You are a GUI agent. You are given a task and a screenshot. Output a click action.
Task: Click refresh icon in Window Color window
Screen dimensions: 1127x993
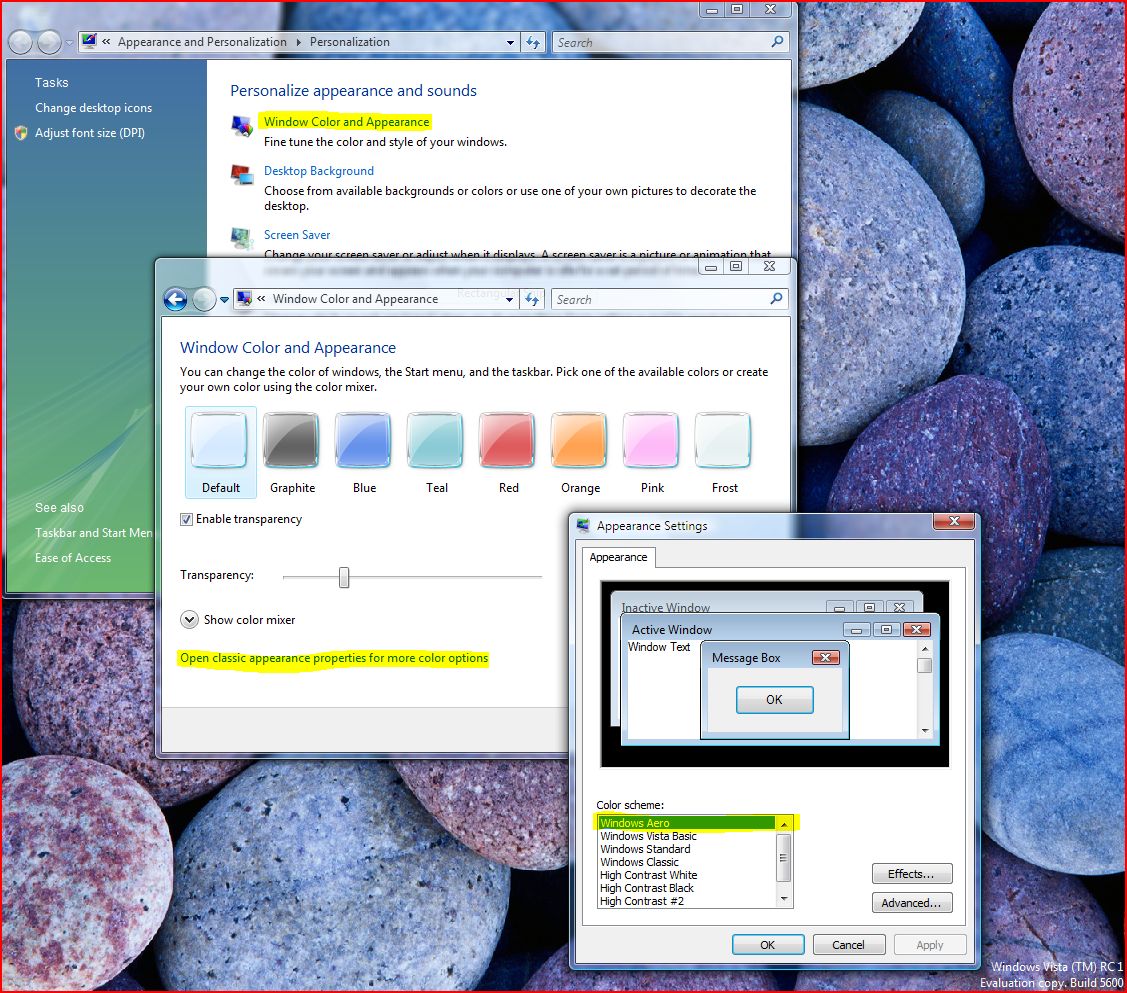(x=532, y=300)
